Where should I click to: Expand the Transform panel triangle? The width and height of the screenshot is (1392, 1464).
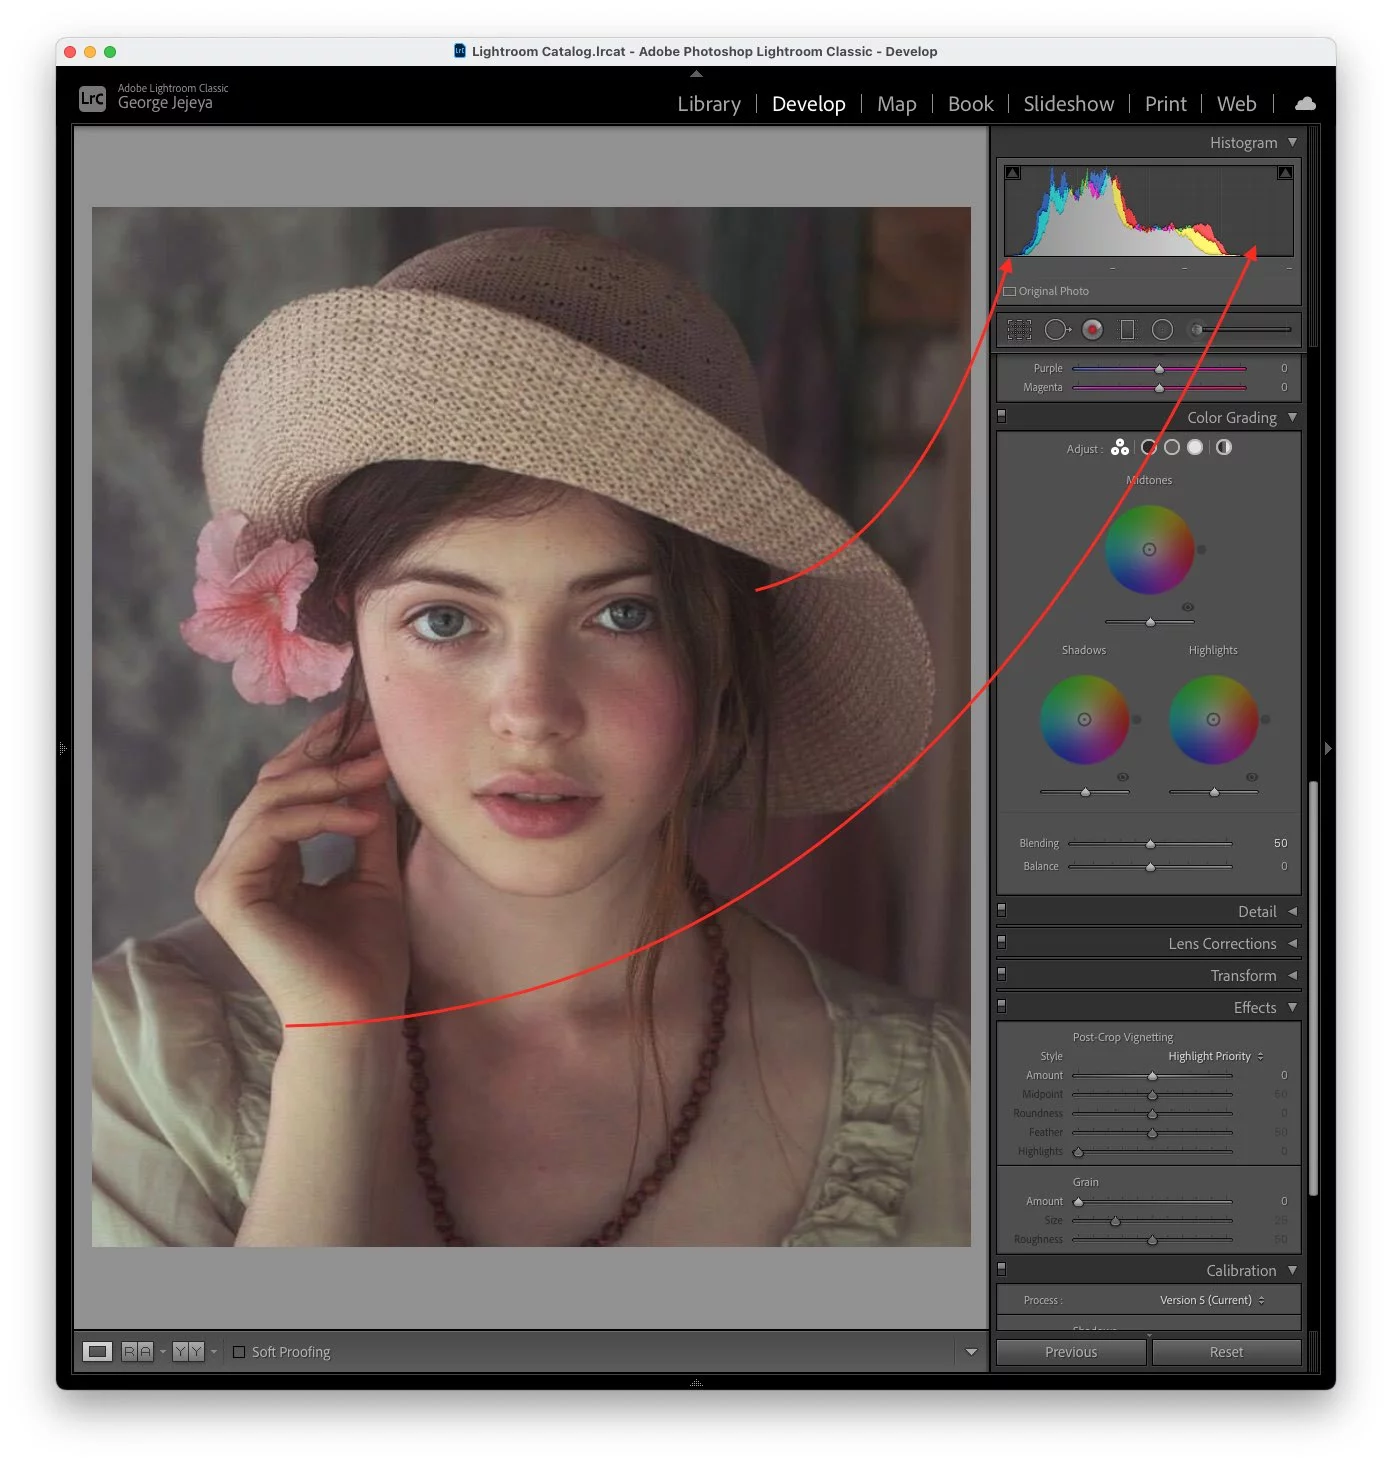click(1292, 975)
